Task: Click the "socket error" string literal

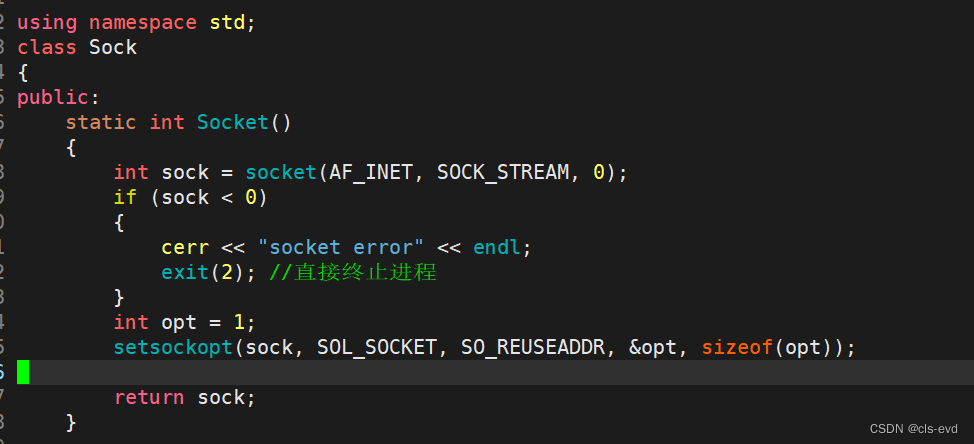Action: (341, 247)
